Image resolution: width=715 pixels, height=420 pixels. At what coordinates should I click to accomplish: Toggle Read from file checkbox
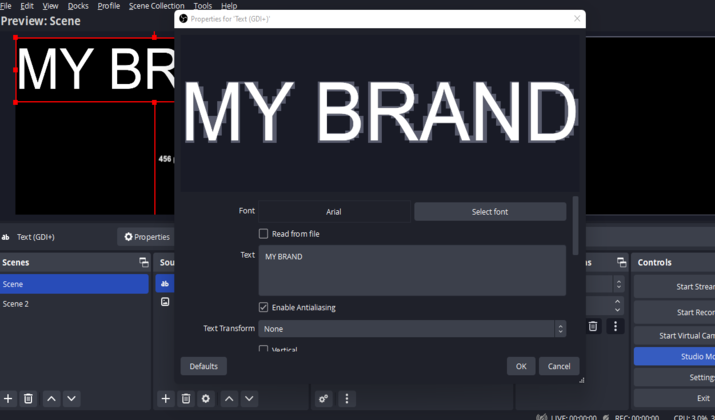[x=264, y=234]
